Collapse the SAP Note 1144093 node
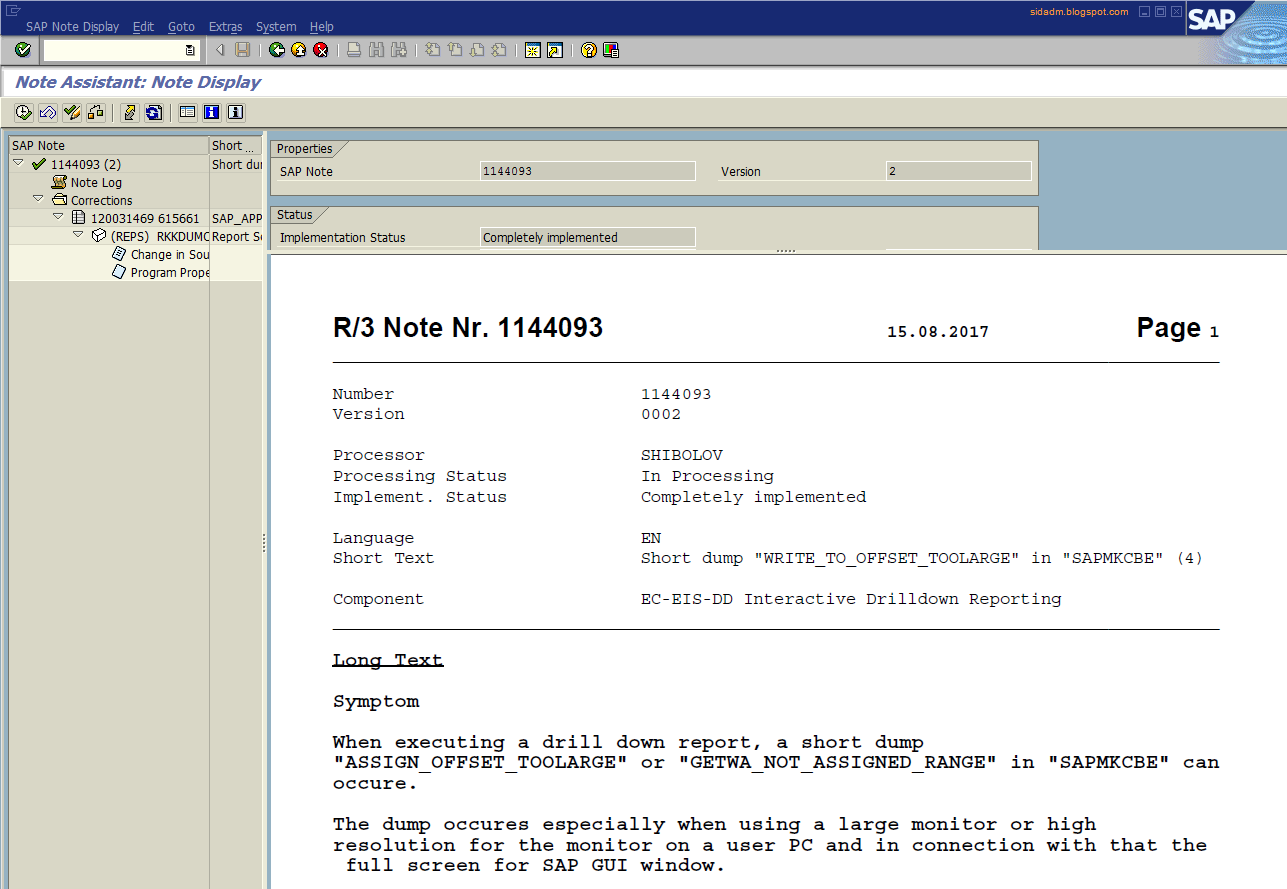 pyautogui.click(x=17, y=163)
